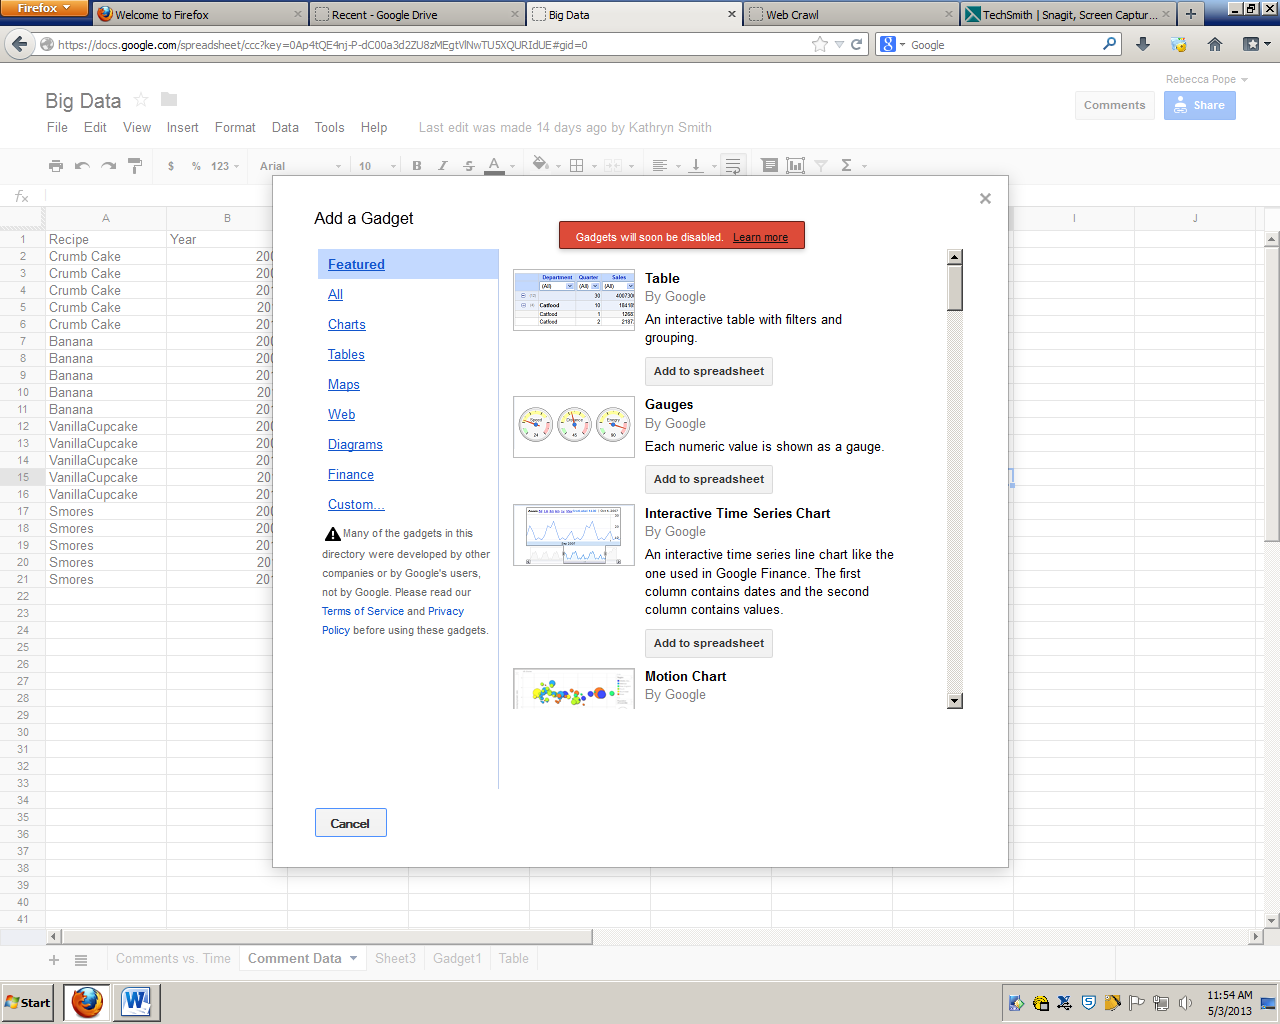The height and width of the screenshot is (1024, 1280).
Task: Open the Comments panel button
Action: click(1115, 105)
